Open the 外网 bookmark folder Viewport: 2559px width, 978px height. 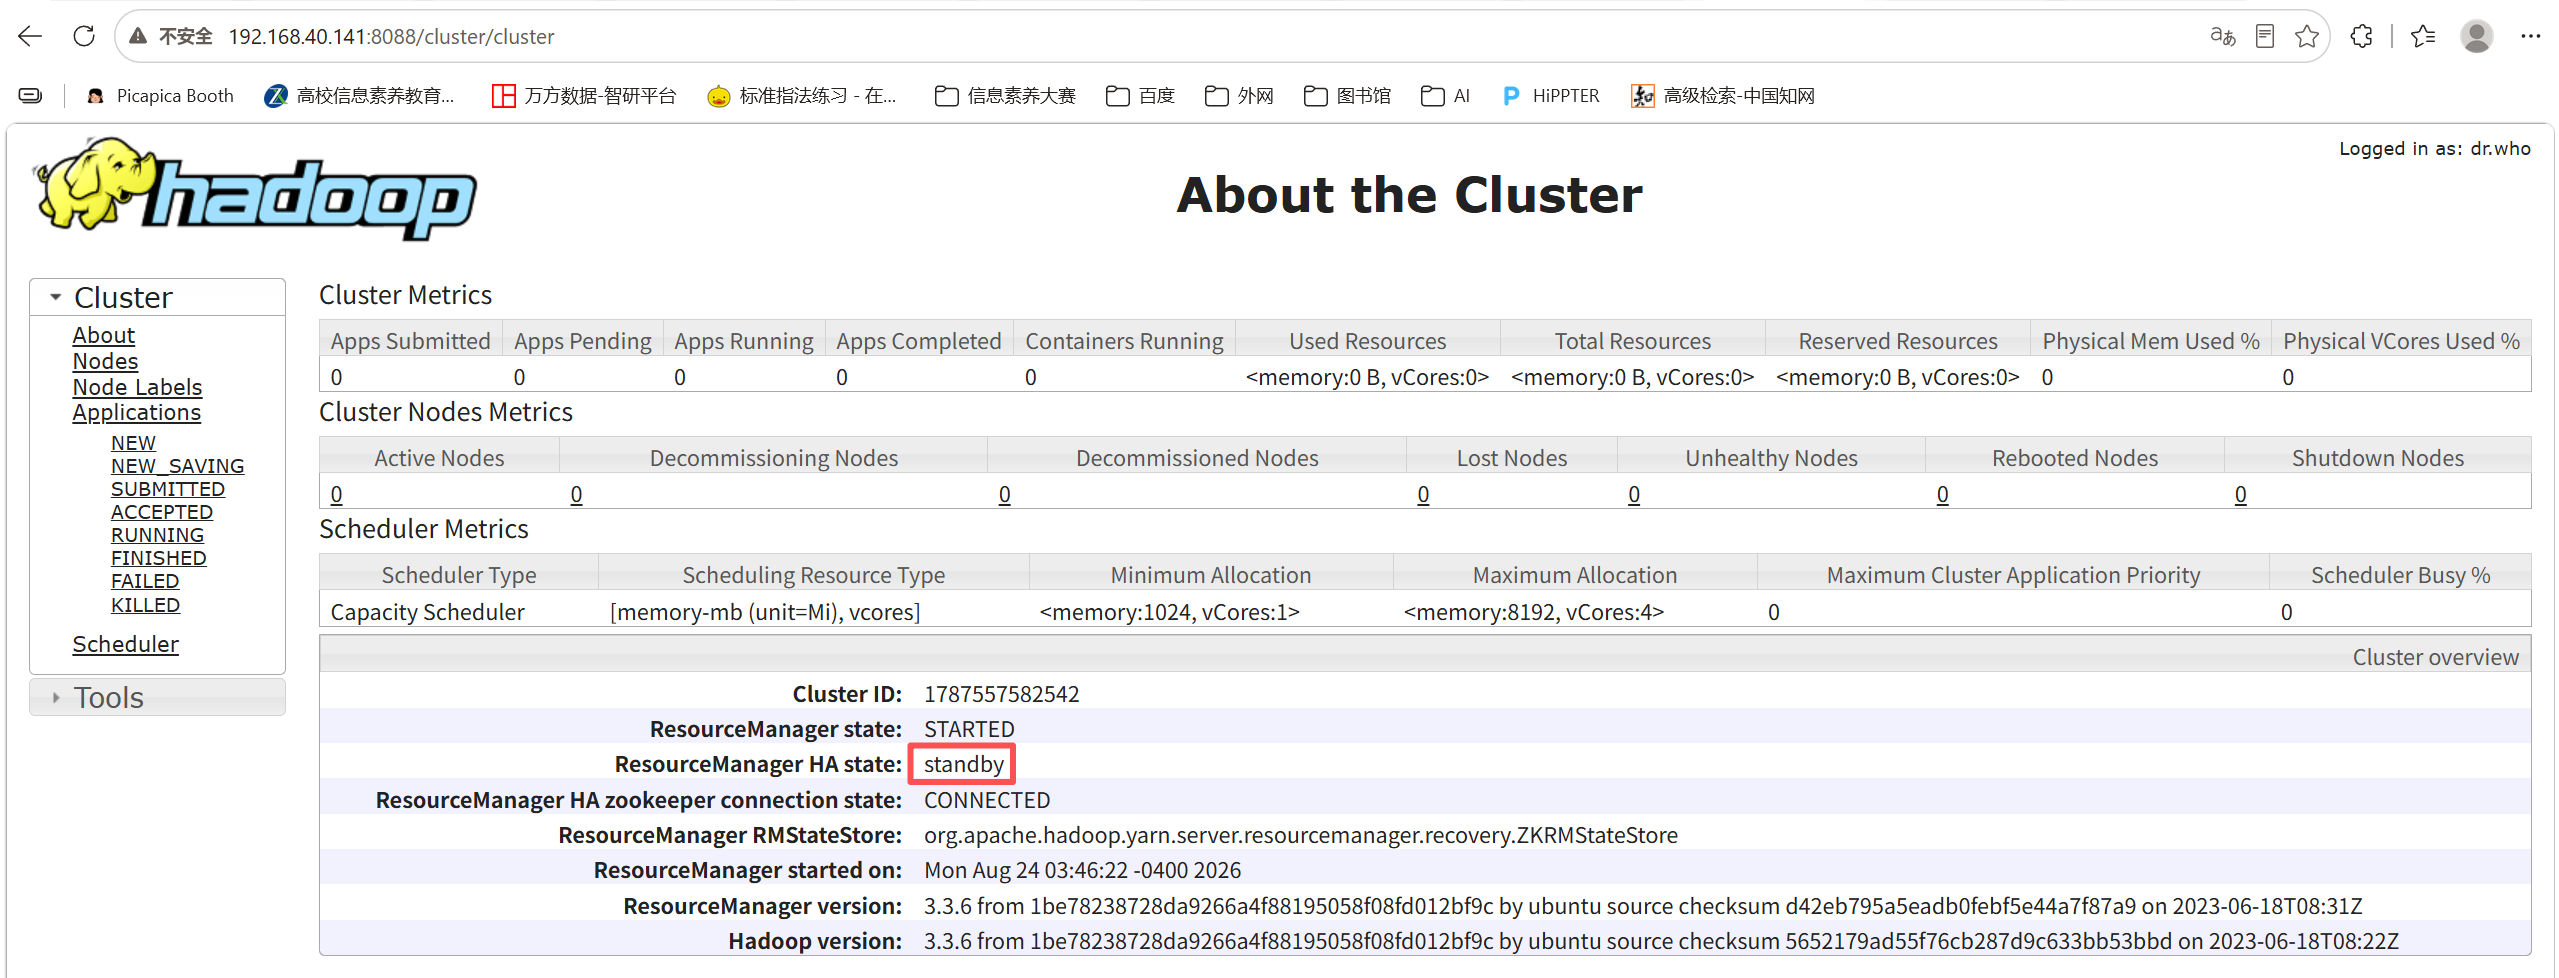coord(1239,96)
